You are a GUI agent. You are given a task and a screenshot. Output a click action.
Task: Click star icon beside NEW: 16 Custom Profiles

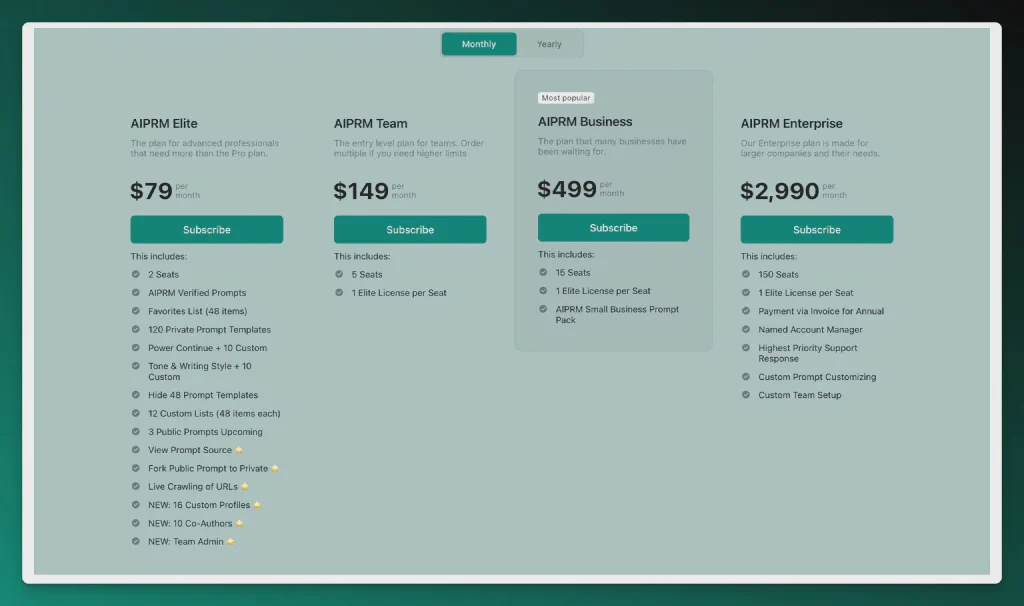point(257,505)
